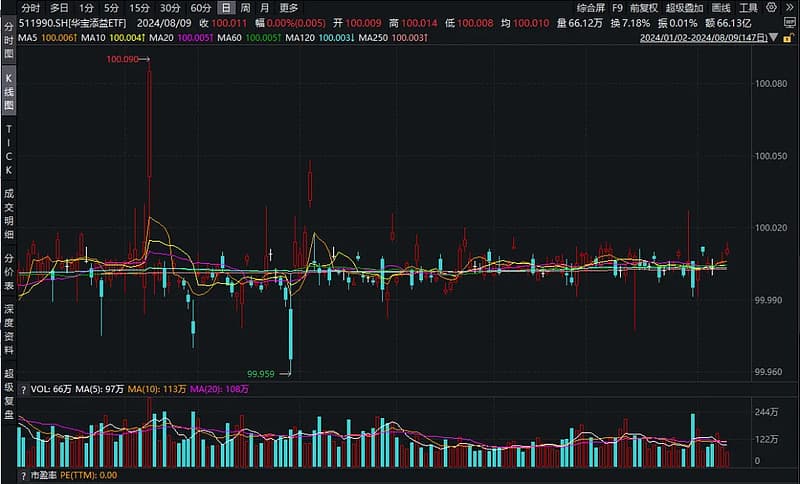Screen dimensions: 800x484
Task: Open the date range dropdown arrow
Action: click(774, 38)
